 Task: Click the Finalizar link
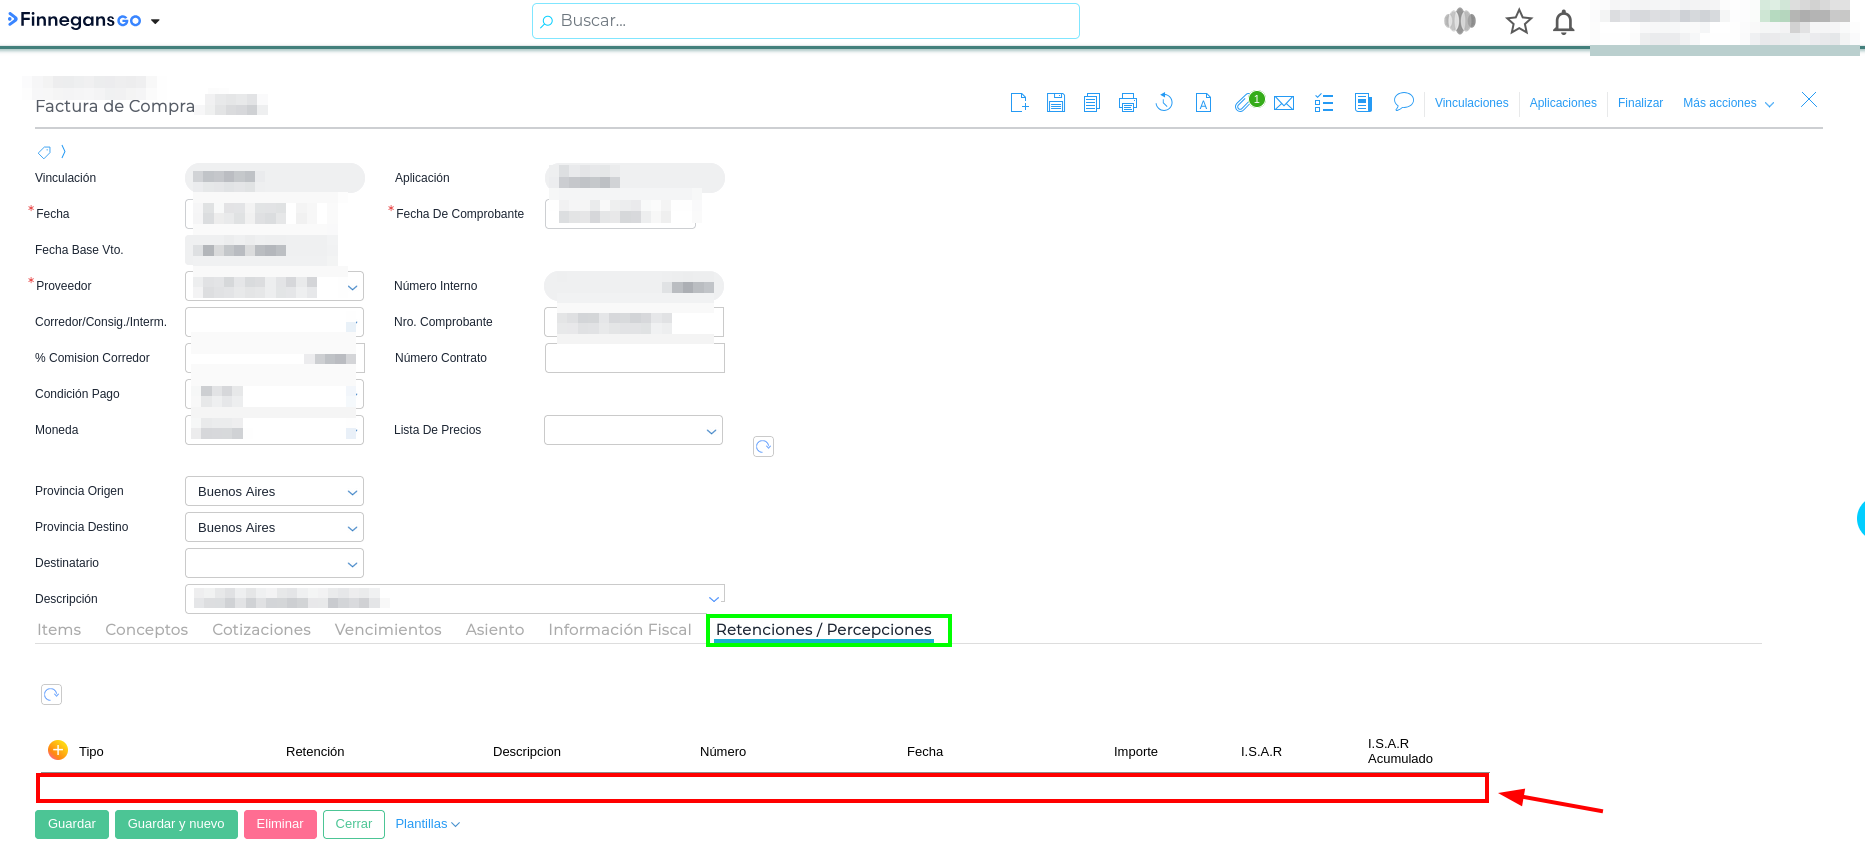(1640, 103)
